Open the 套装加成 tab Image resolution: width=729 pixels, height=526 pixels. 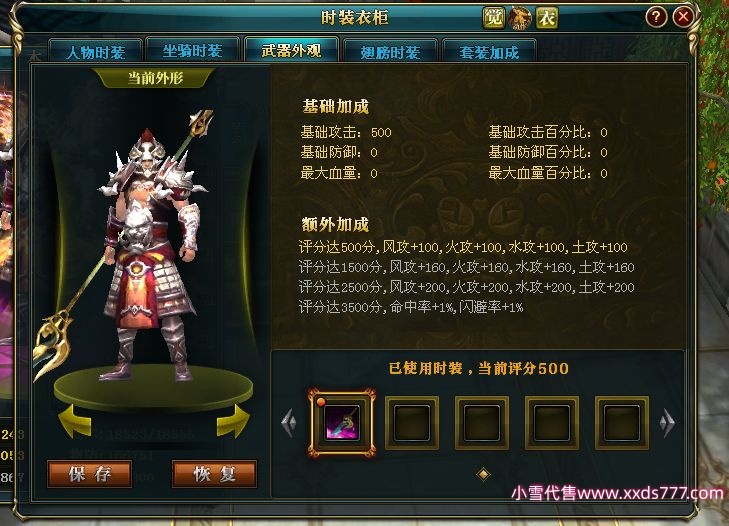pos(489,51)
